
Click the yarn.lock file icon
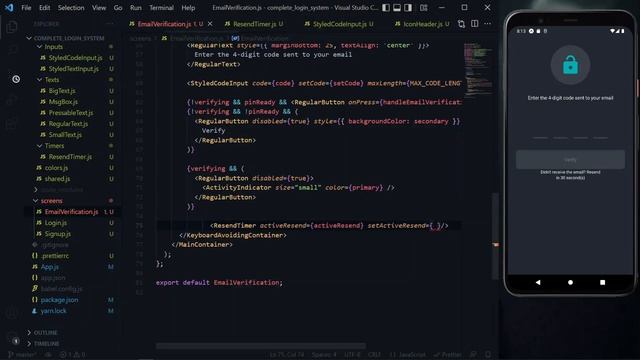click(35, 311)
